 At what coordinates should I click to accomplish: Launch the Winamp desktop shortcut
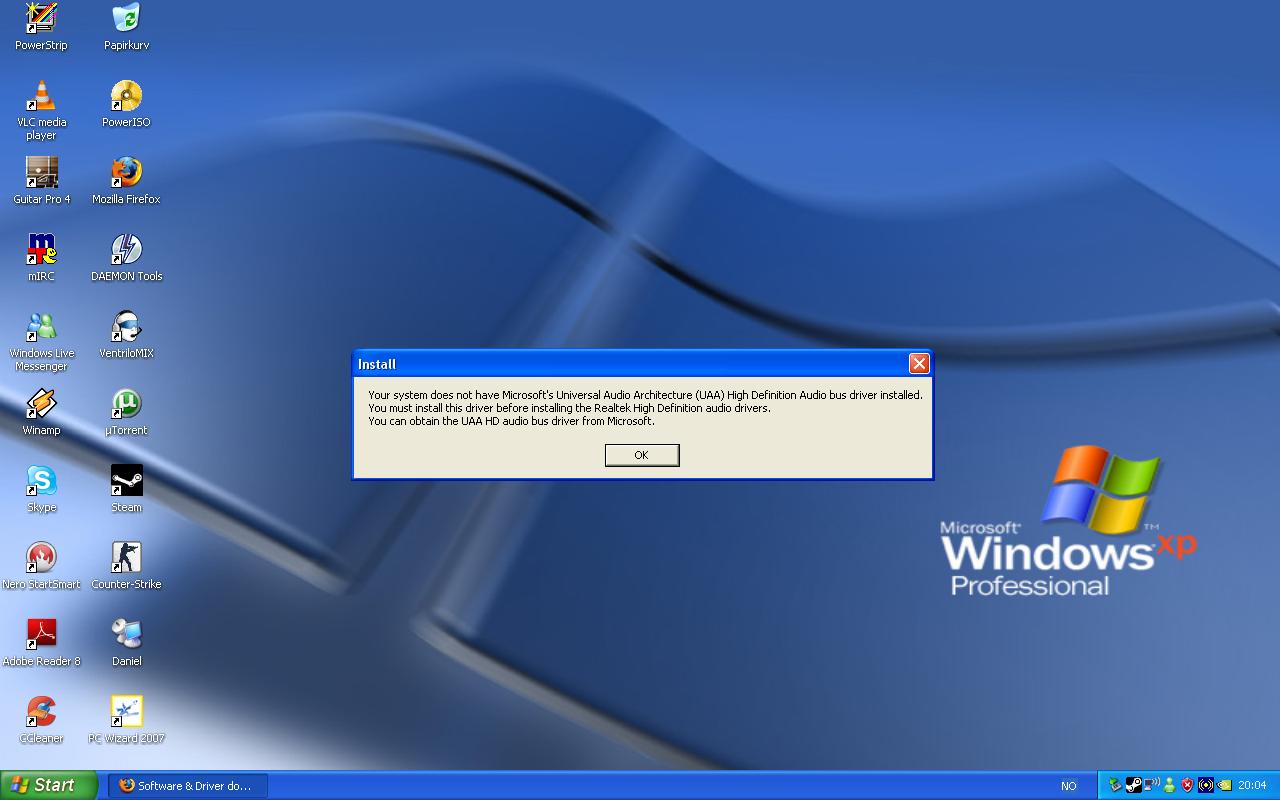click(x=41, y=412)
